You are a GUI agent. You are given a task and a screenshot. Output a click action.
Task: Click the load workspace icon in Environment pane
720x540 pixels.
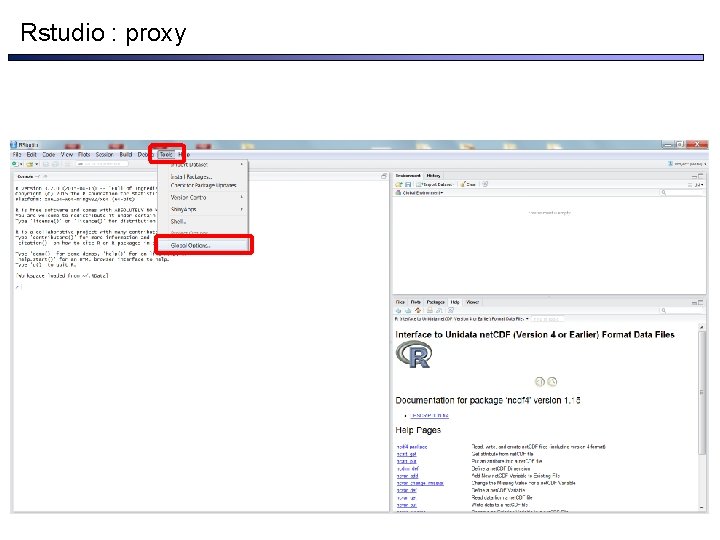399,184
